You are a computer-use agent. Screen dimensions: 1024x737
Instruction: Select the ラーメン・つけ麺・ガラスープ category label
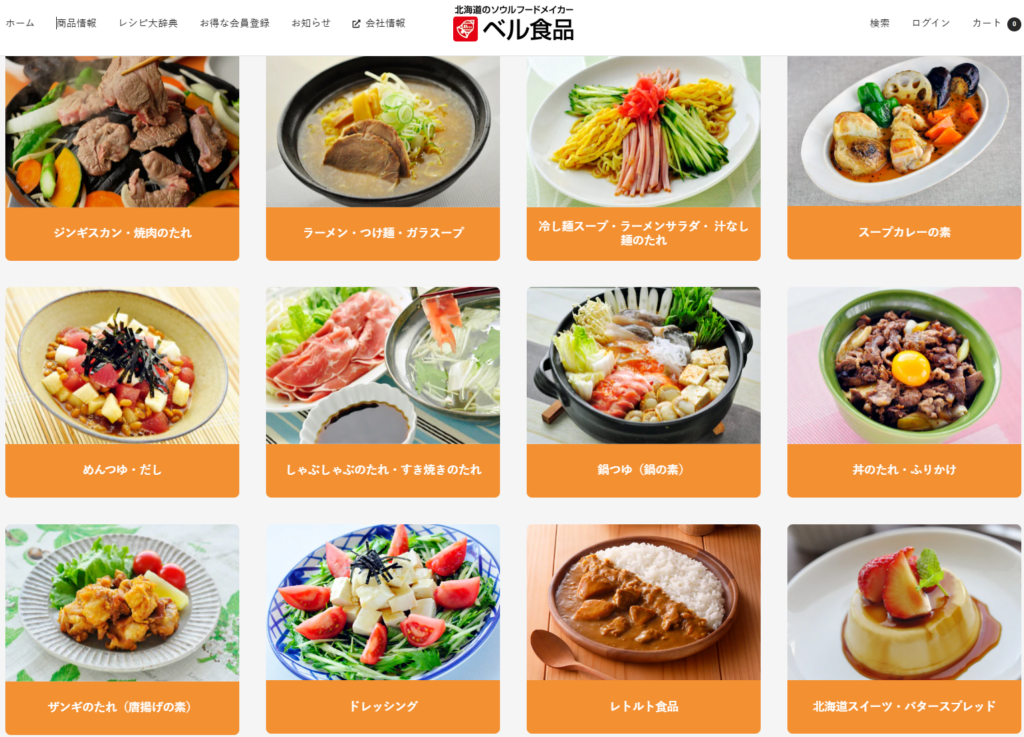(x=383, y=233)
